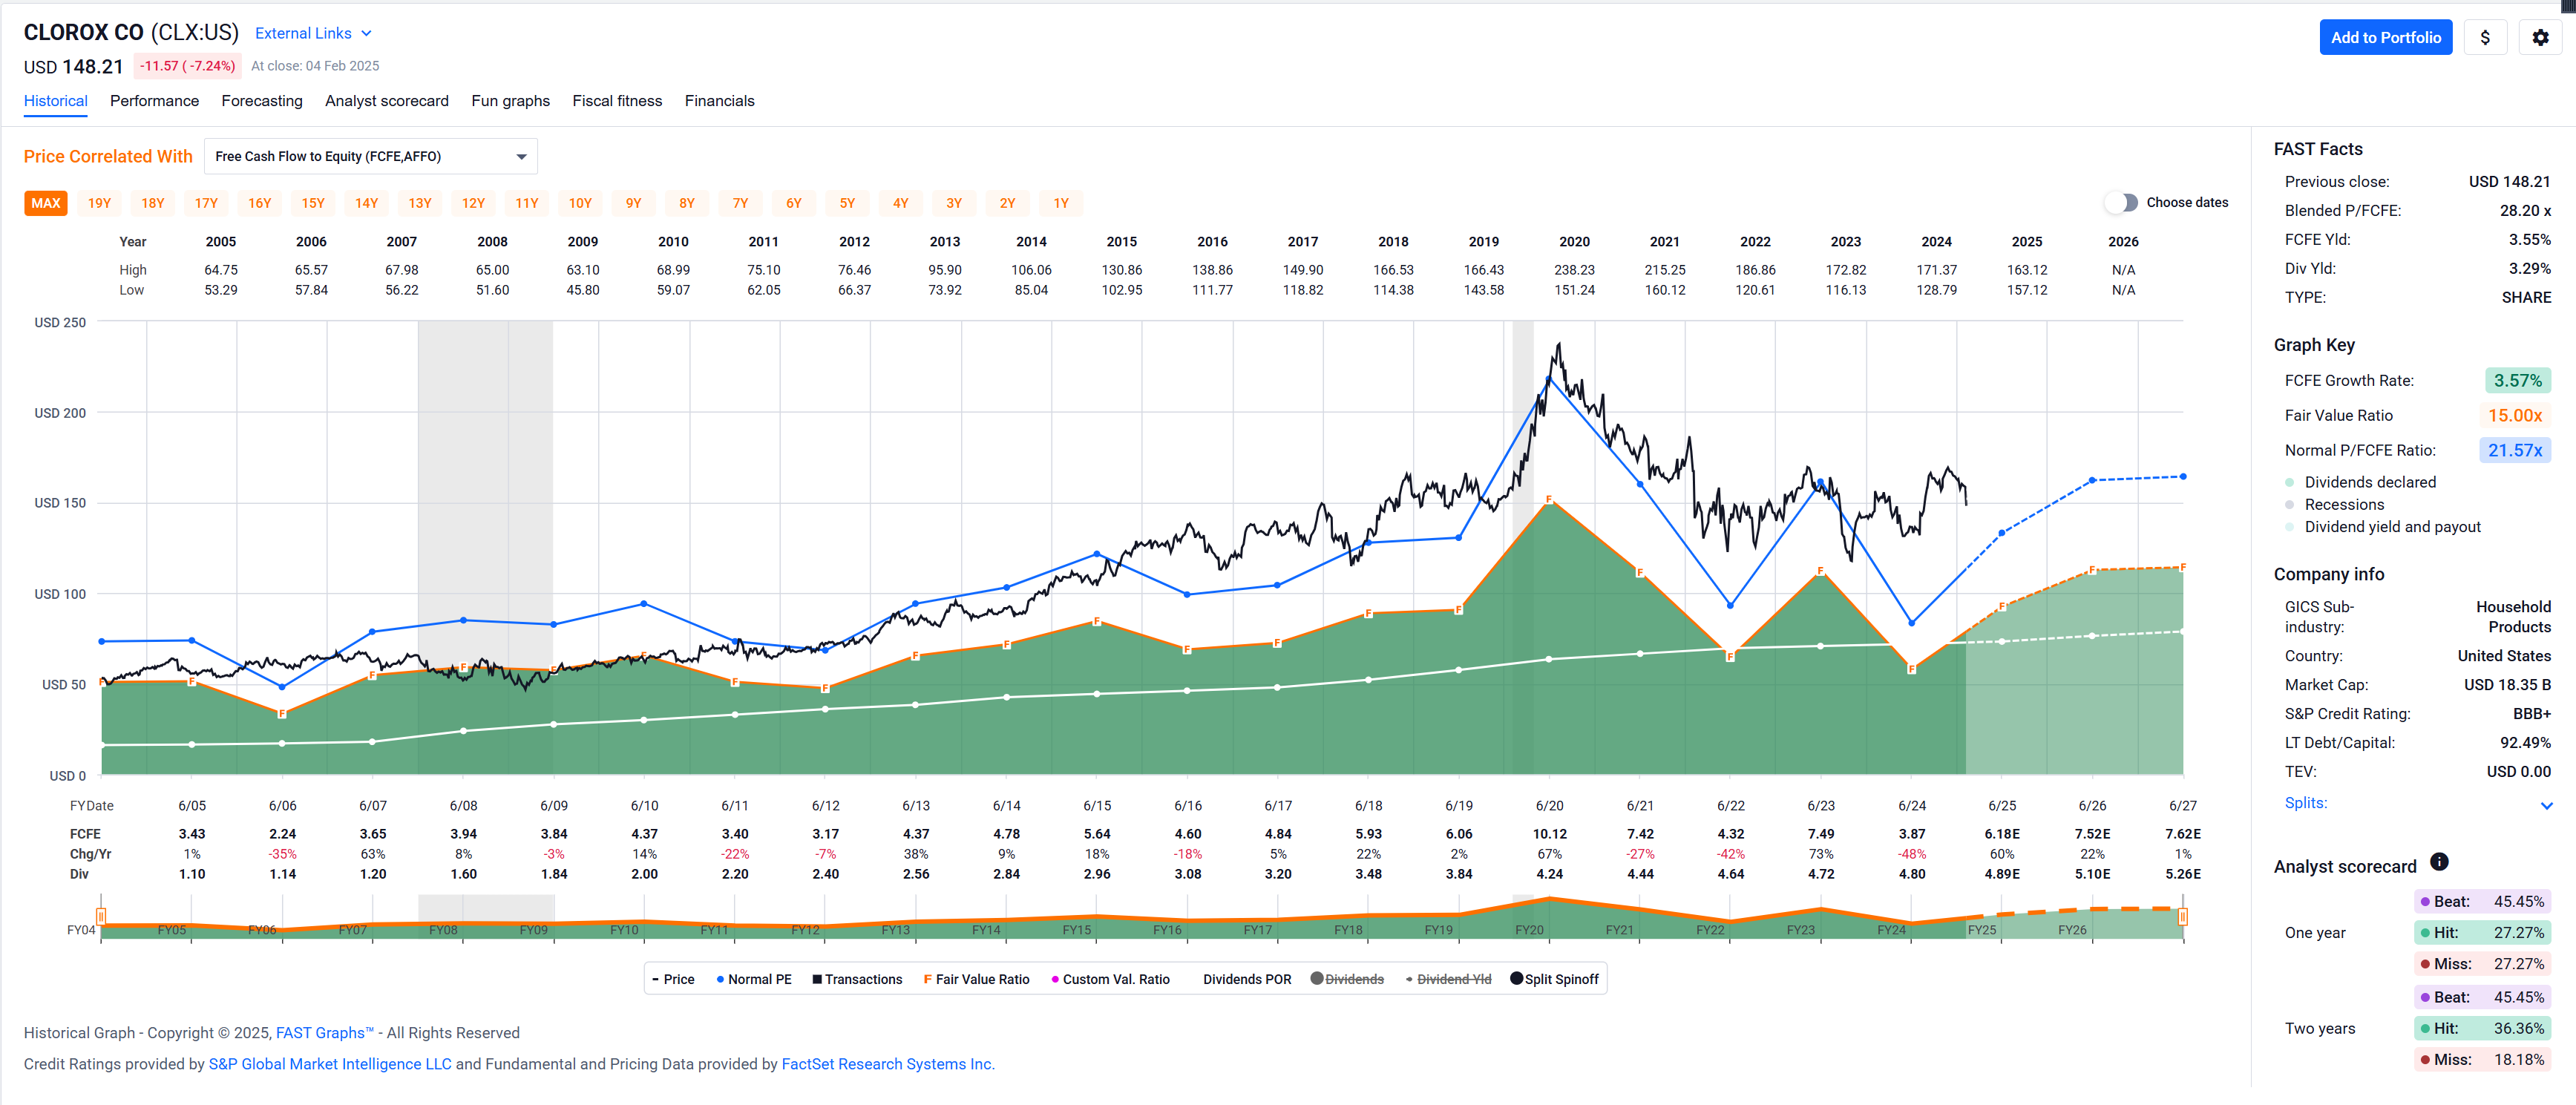Click the 2020 High value 238.23
Screen dimensions: 2576x1105
tap(1574, 270)
